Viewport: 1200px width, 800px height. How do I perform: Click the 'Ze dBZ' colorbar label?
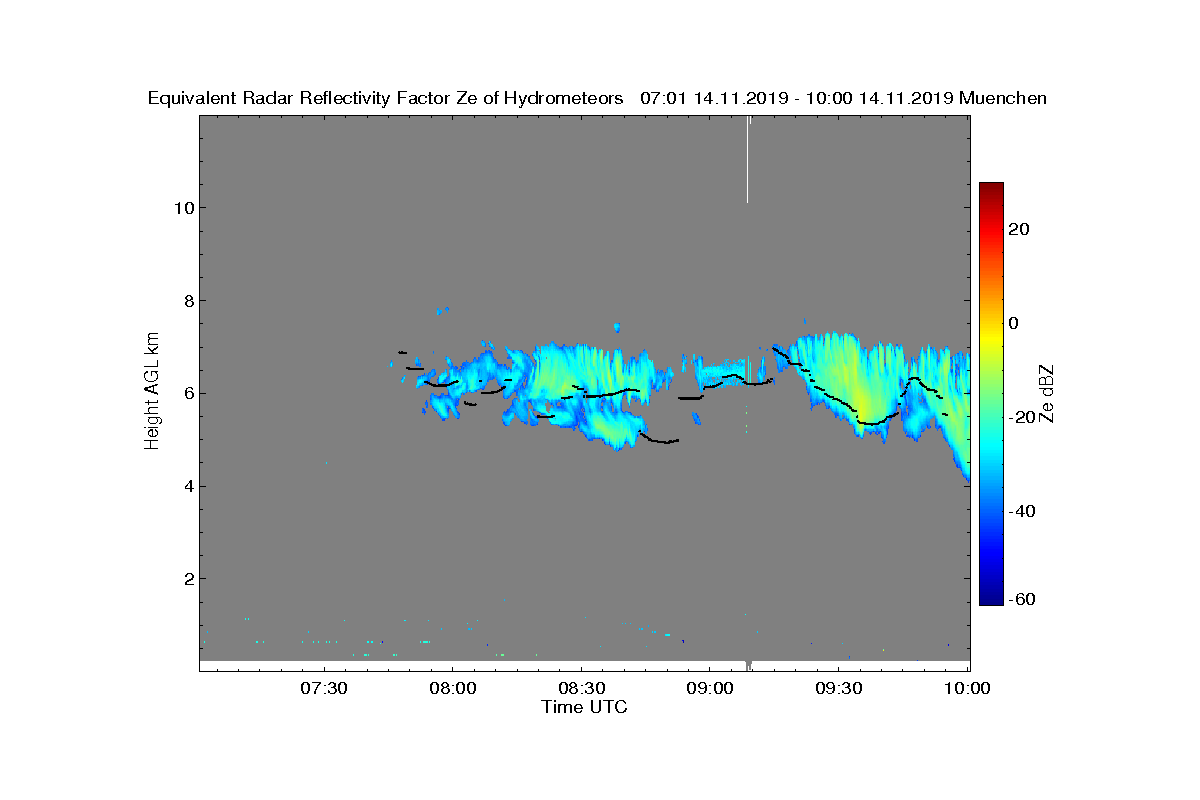[1048, 393]
